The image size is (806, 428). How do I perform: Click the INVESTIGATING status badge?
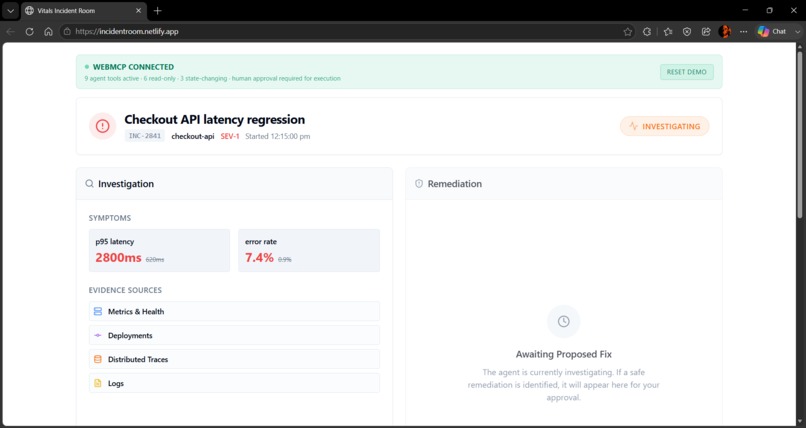(x=665, y=126)
